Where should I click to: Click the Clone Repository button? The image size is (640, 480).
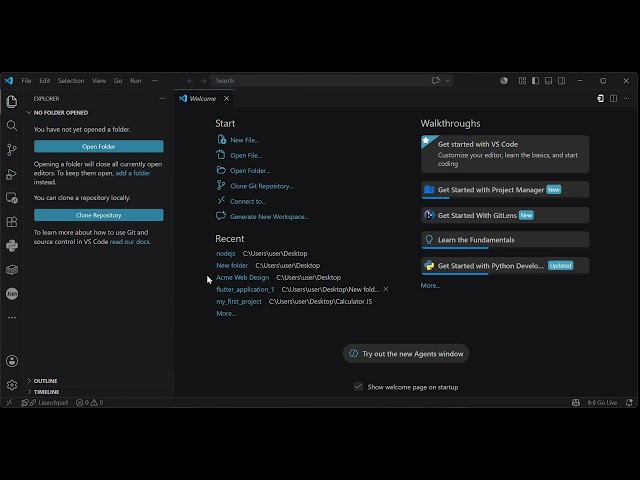point(99,215)
